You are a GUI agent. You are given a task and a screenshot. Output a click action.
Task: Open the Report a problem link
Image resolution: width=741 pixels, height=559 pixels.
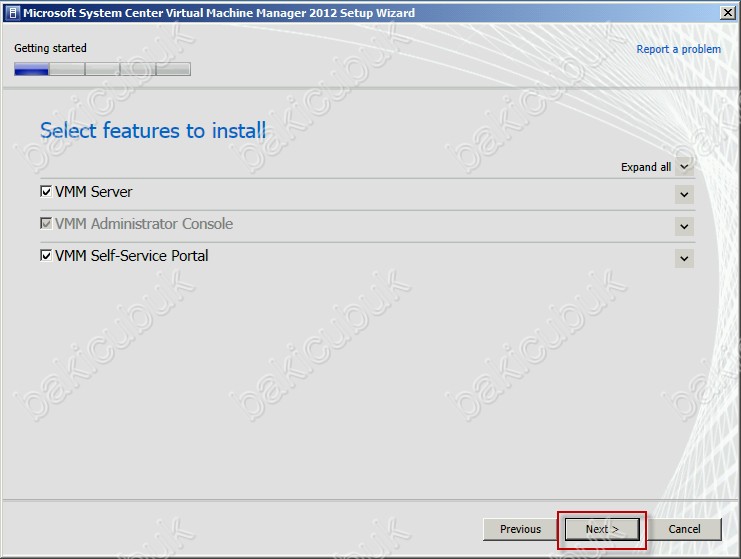[x=678, y=49]
